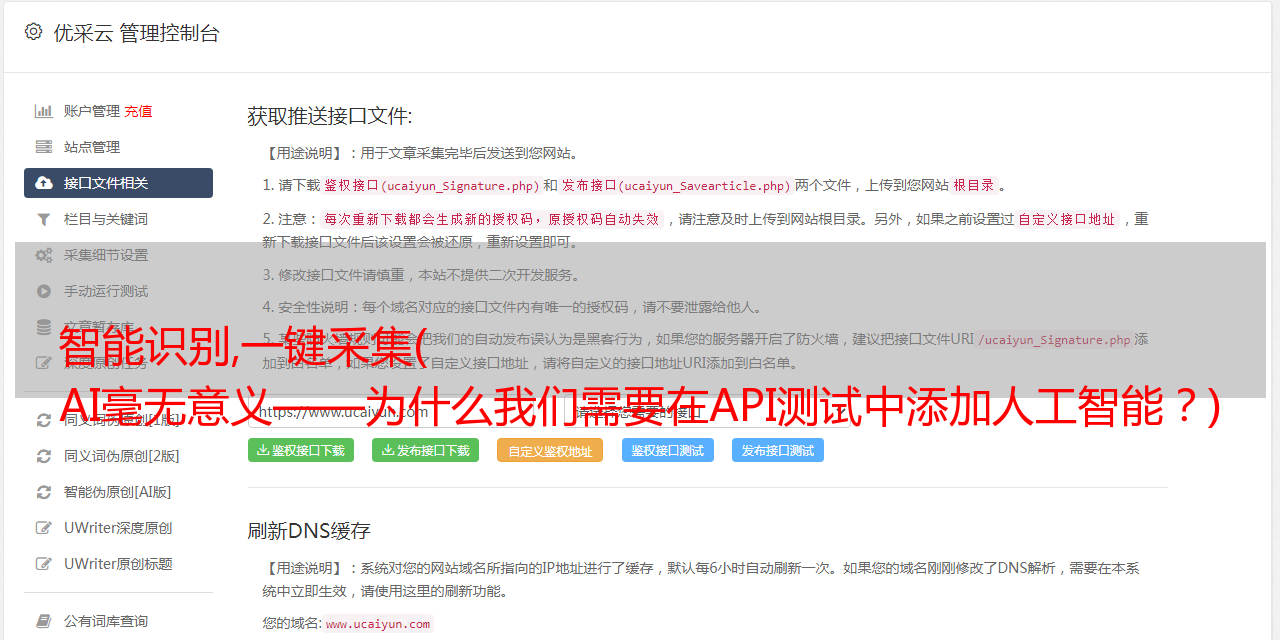Click the 优采云 管理控制台 title
The height and width of the screenshot is (640, 1280).
tap(136, 33)
